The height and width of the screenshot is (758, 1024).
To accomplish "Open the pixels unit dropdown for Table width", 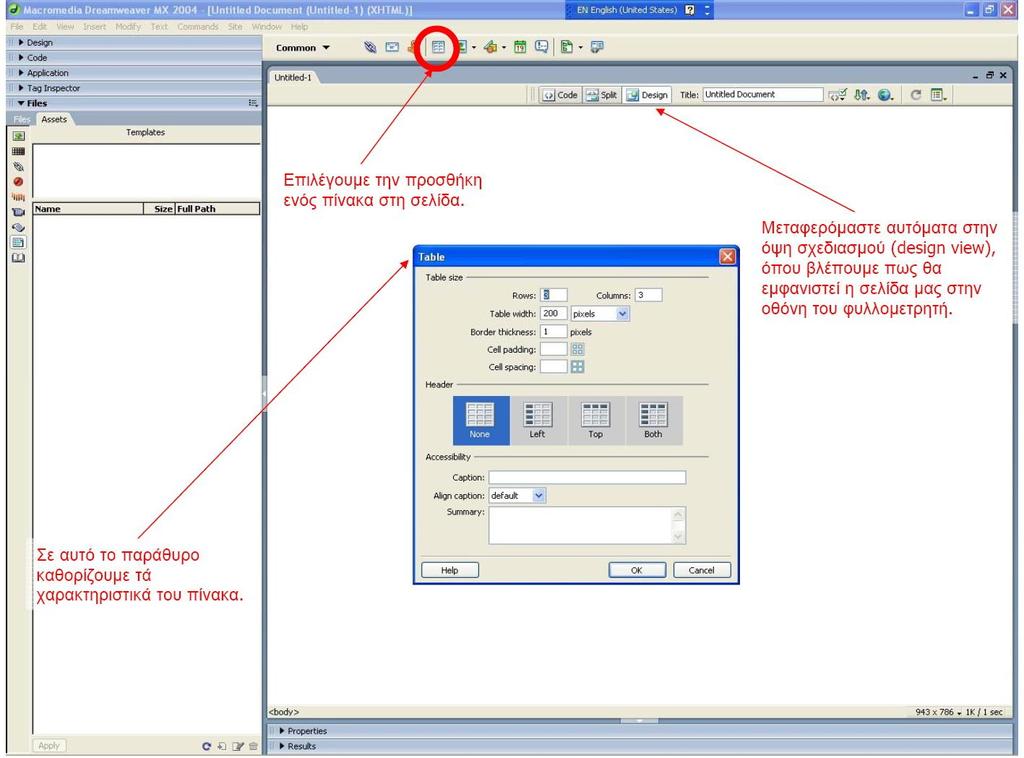I will [x=622, y=314].
